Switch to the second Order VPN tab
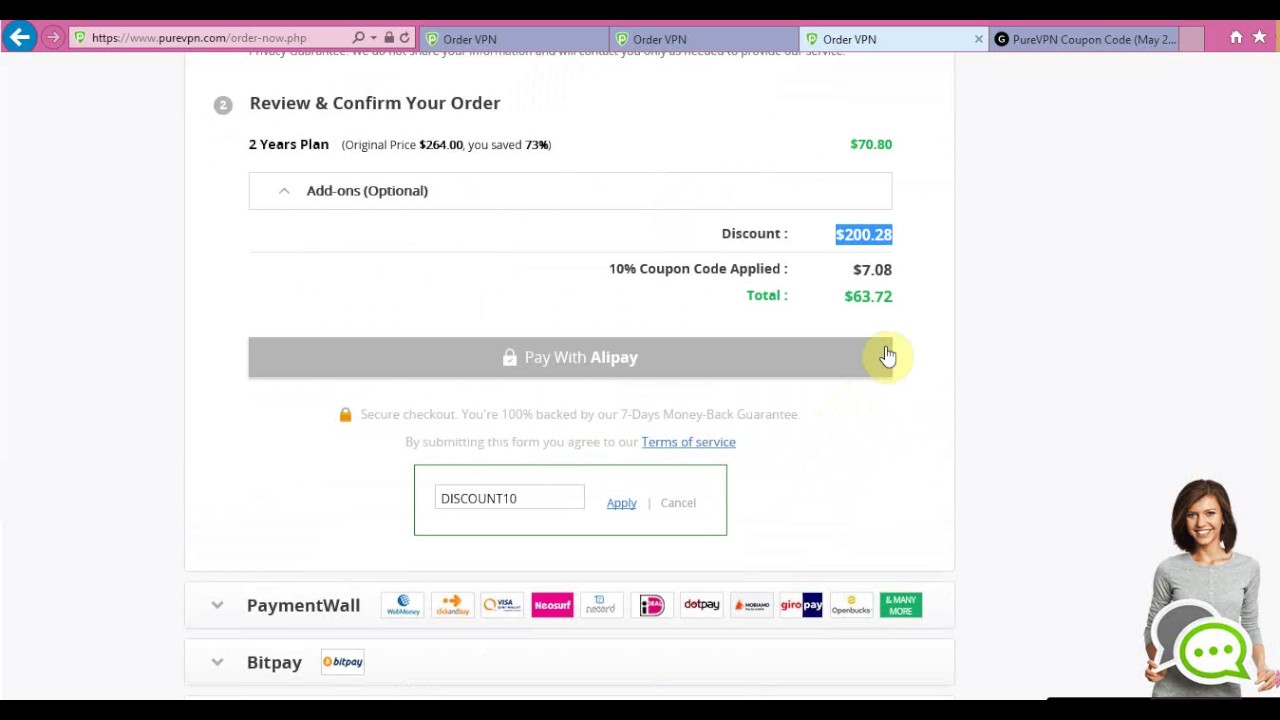 pos(704,39)
